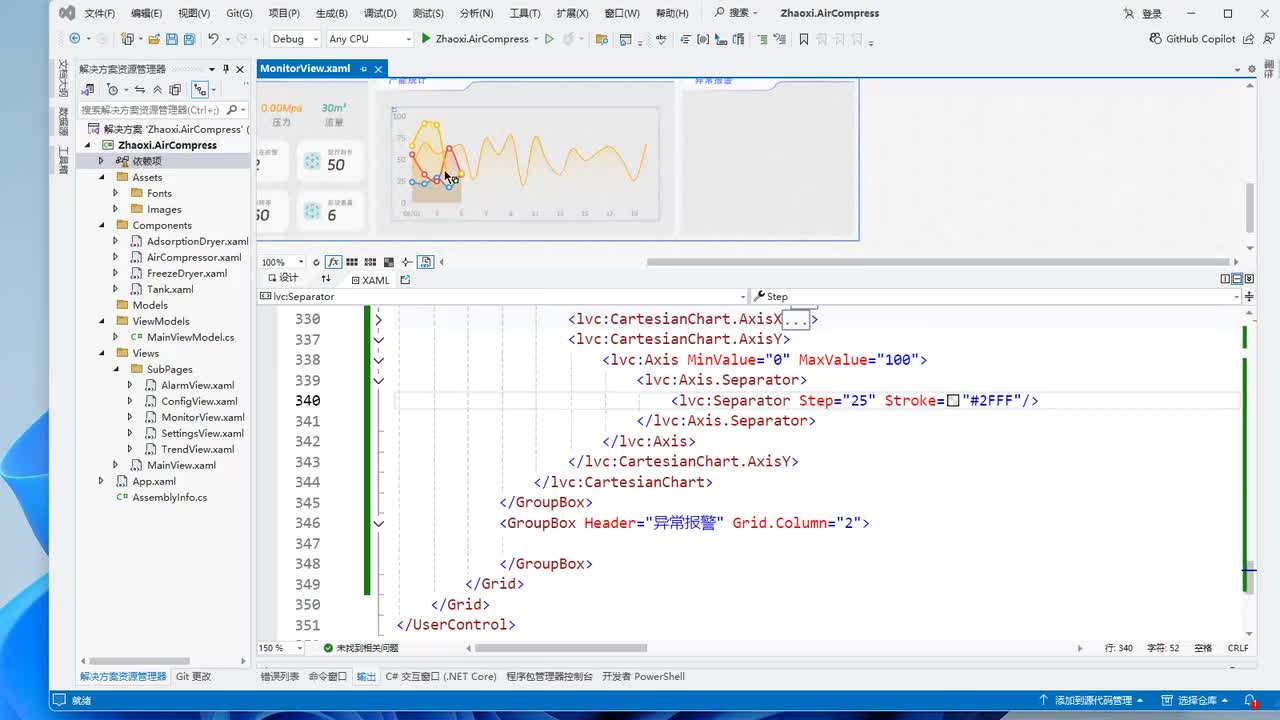The width and height of the screenshot is (1280, 720).
Task: Toggle the fx effects button in designer
Action: pos(333,262)
